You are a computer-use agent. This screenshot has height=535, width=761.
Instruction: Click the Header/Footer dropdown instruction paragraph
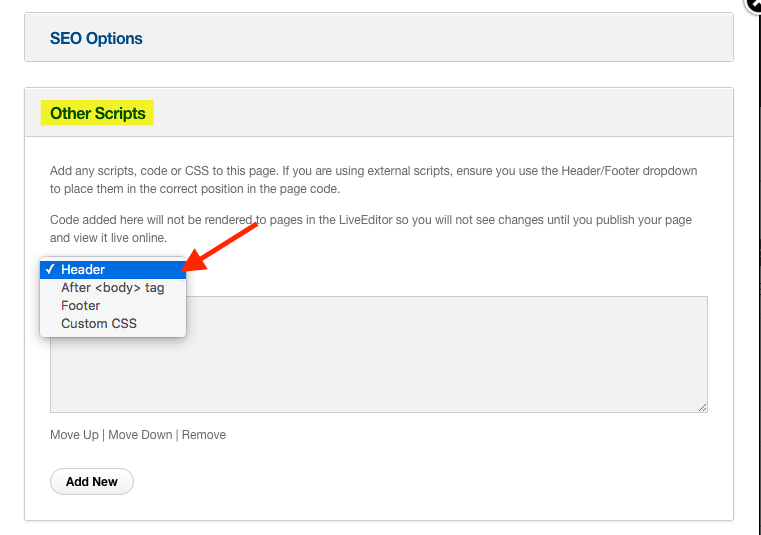(x=374, y=180)
